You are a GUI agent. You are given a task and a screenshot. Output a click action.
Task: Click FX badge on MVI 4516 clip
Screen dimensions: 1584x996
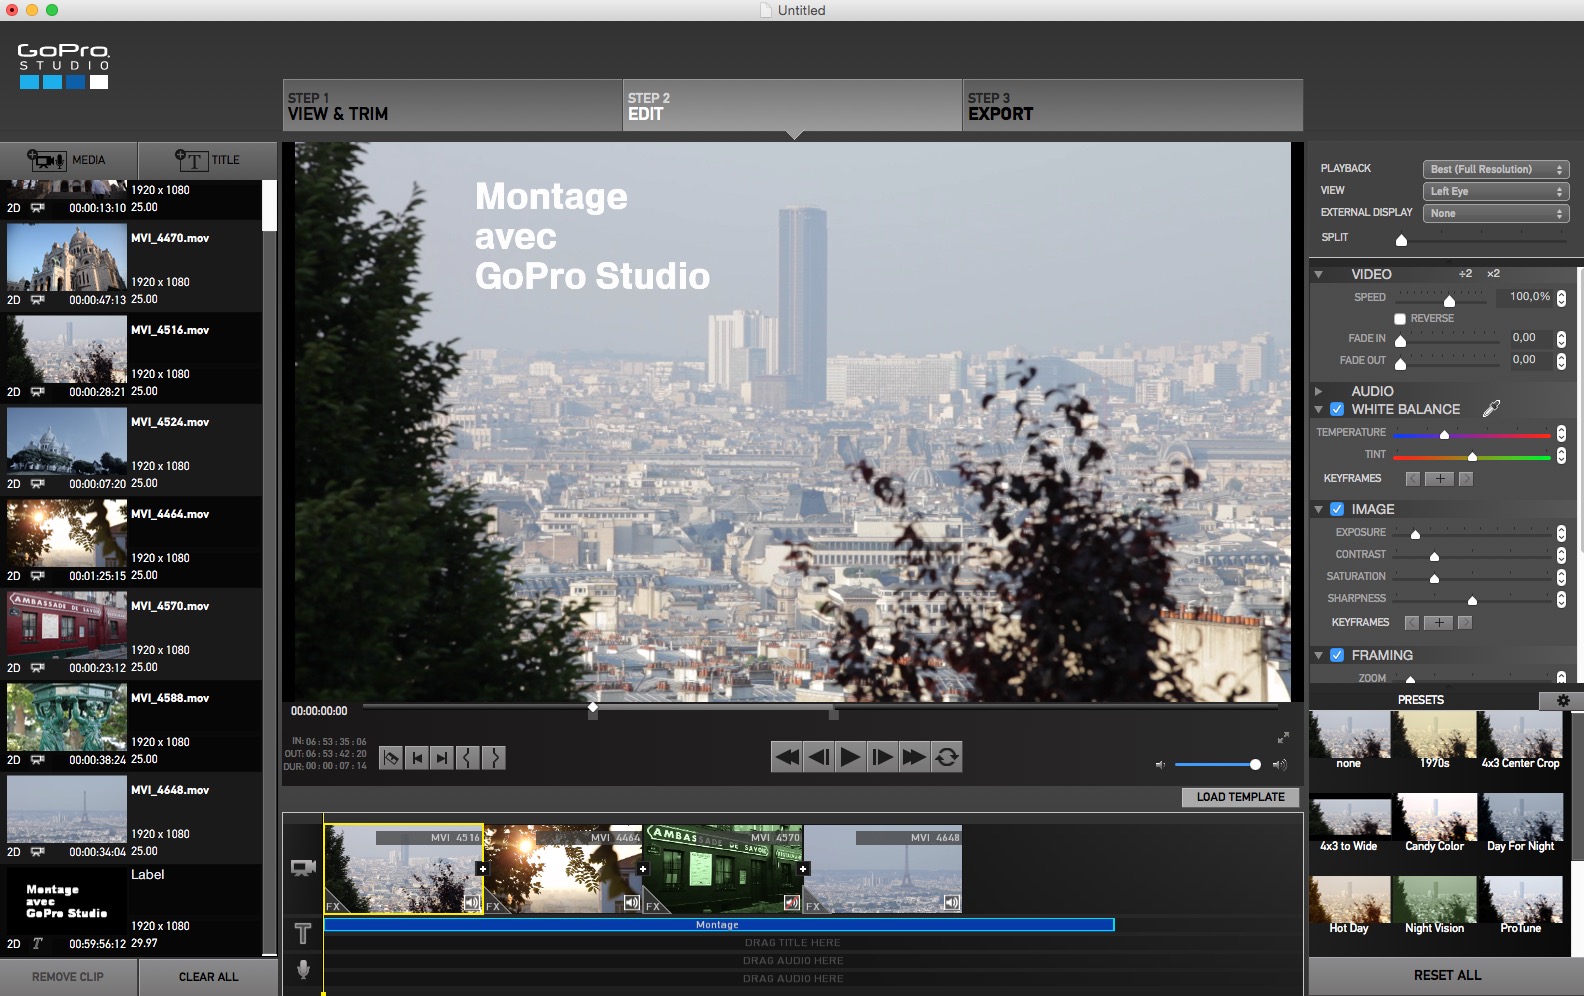coord(334,906)
